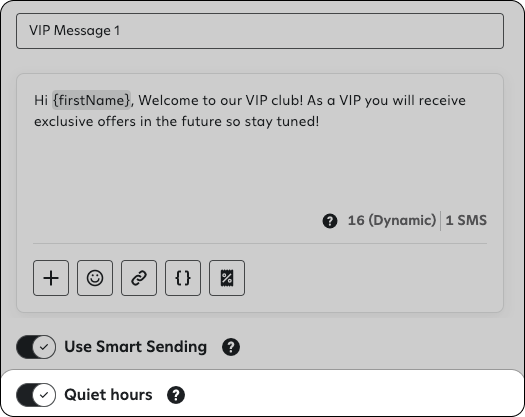Open the Quiet hours help icon
Viewport: 525px width, 417px height.
pyautogui.click(x=176, y=395)
